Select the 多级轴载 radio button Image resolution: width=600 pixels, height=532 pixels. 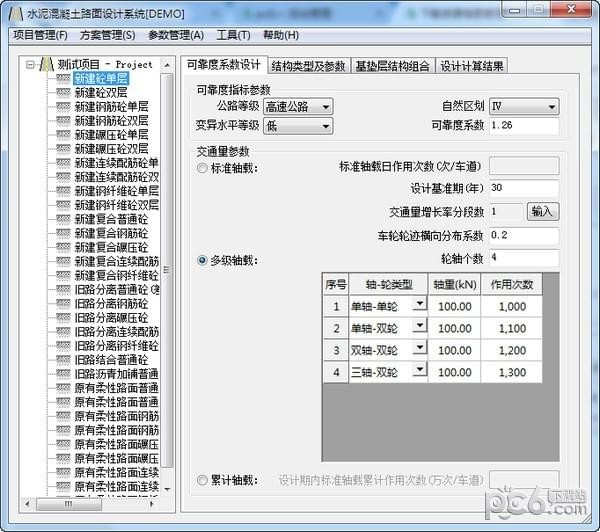(202, 261)
